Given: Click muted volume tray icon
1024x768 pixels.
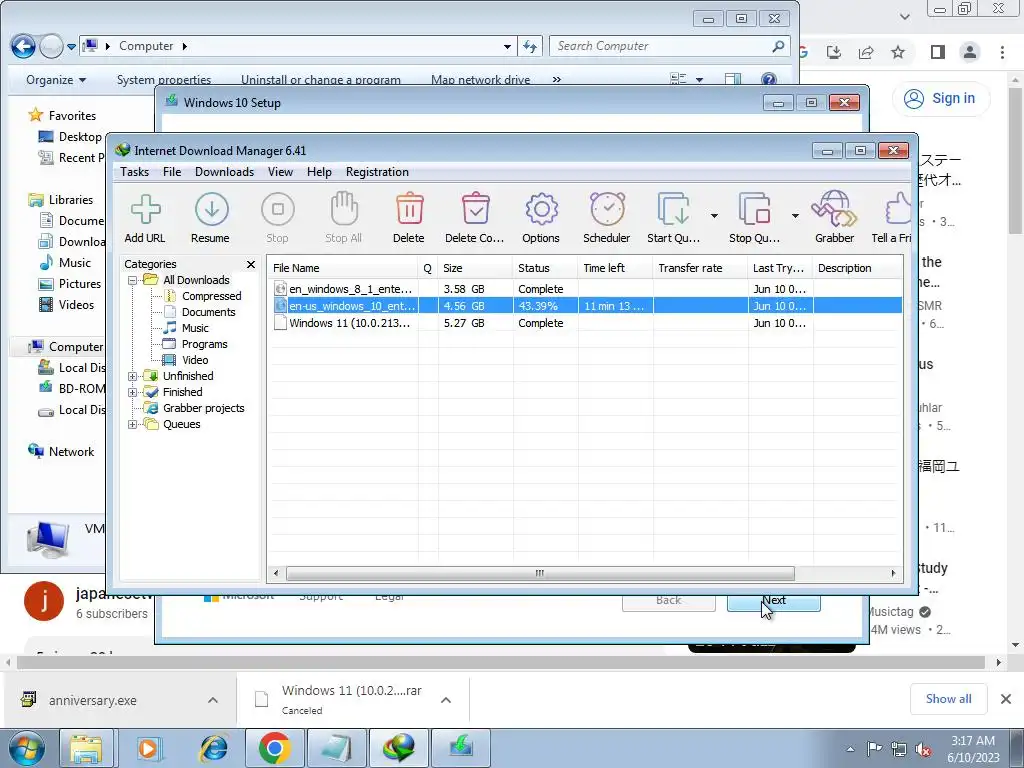Looking at the screenshot, I should point(923,749).
